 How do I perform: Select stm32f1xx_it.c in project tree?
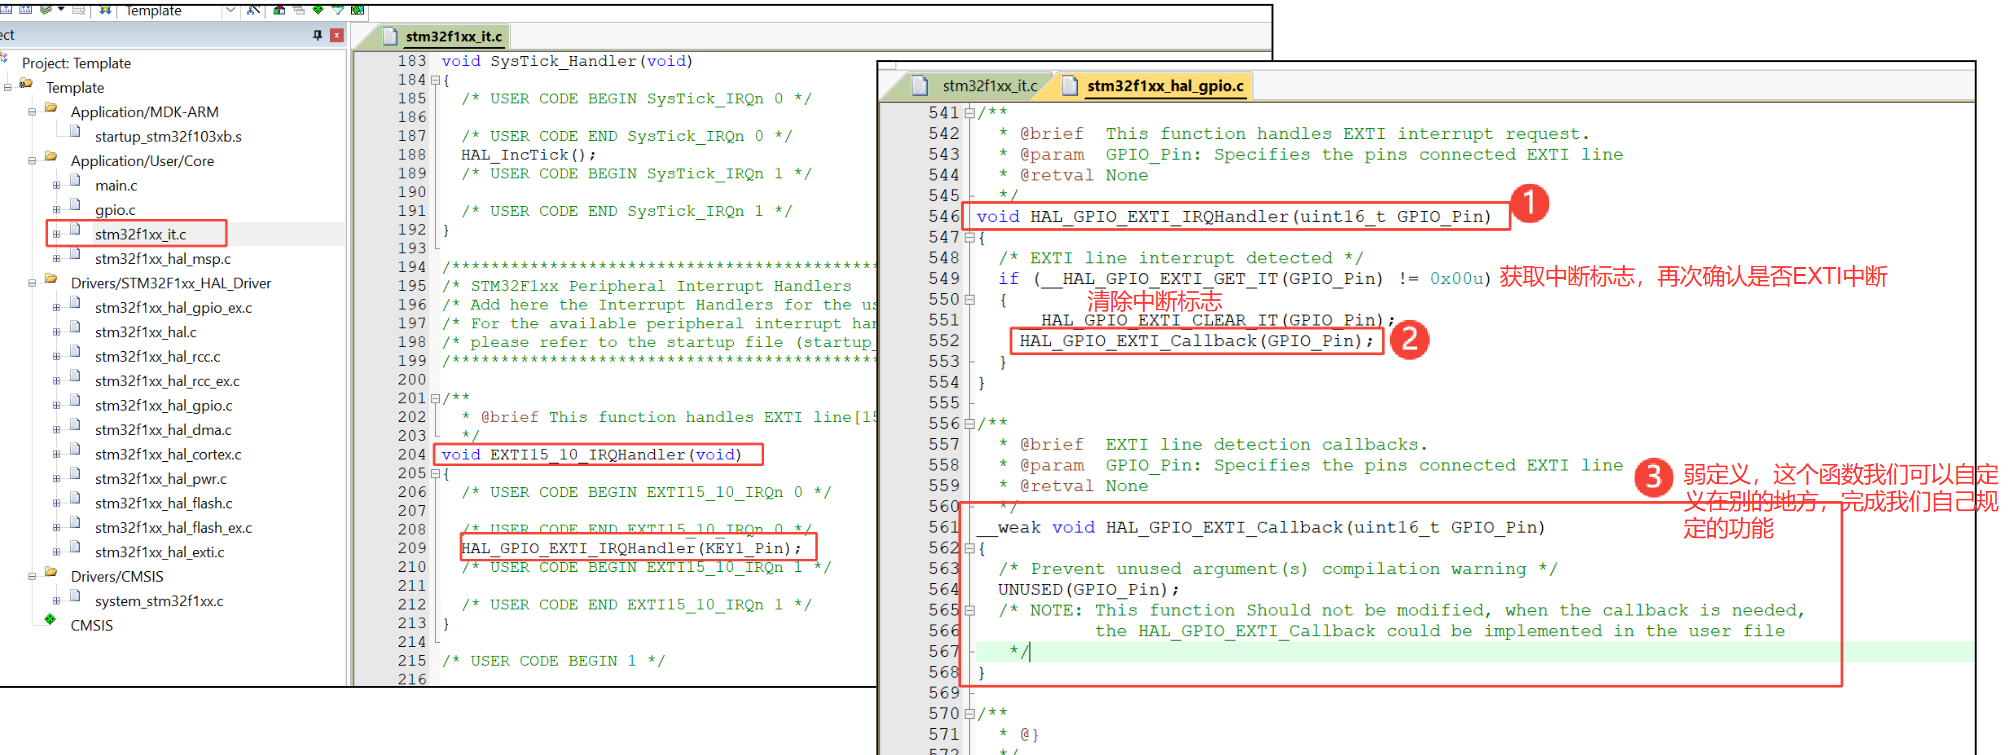140,235
